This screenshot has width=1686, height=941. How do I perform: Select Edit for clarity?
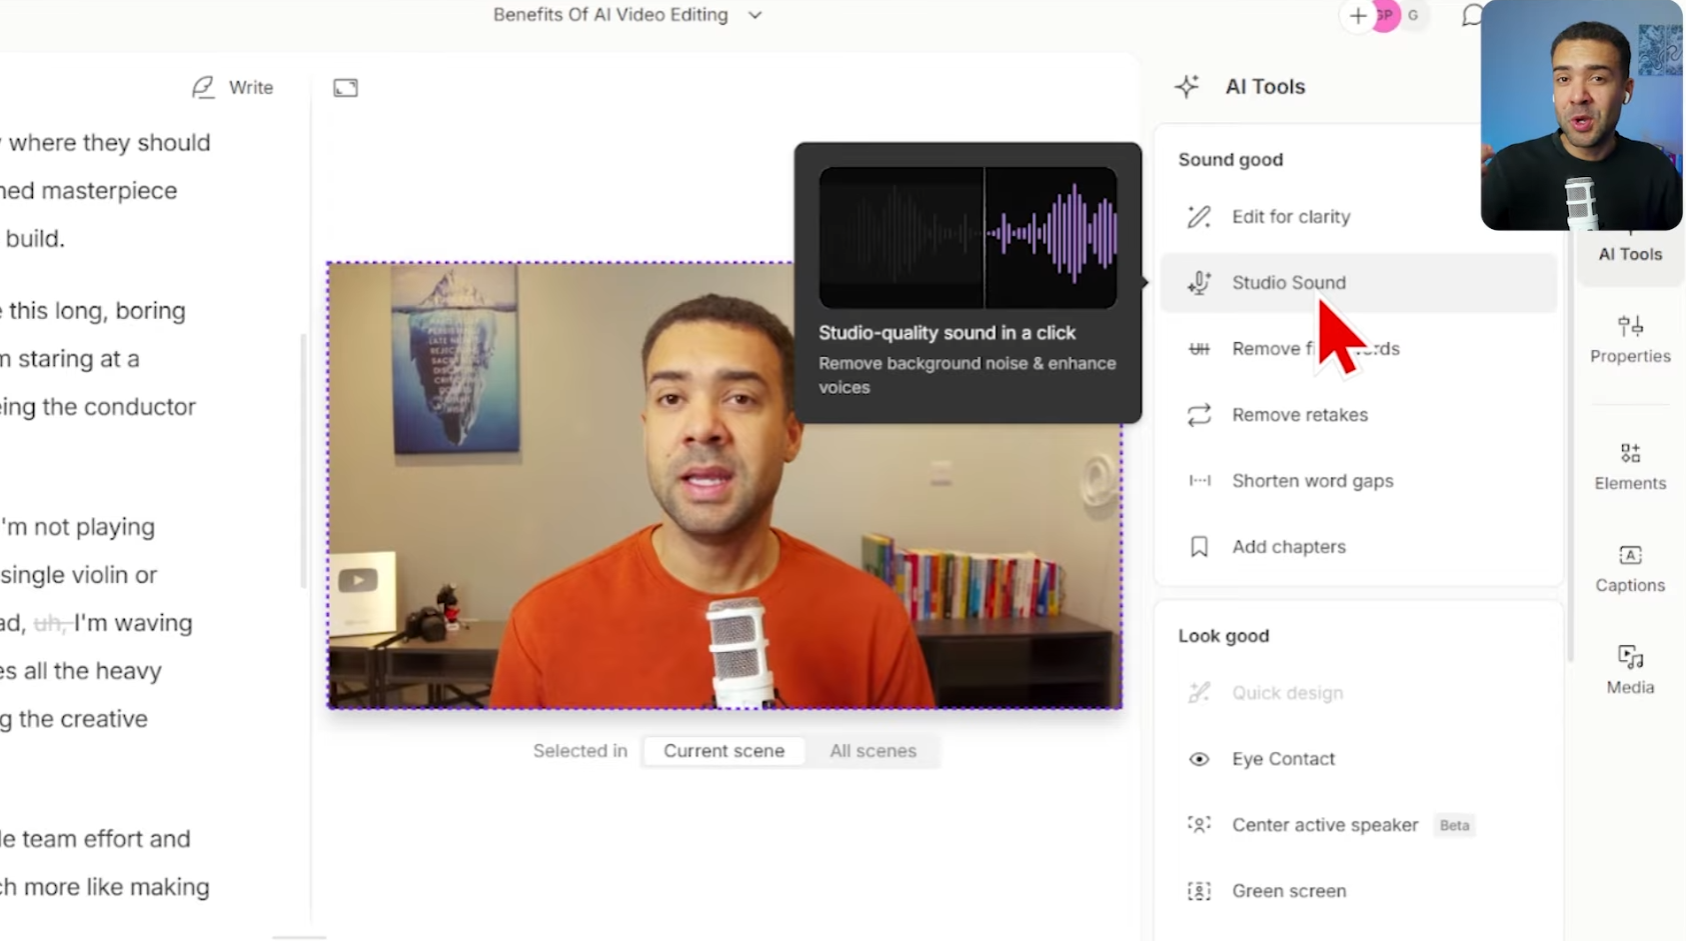click(x=1290, y=217)
